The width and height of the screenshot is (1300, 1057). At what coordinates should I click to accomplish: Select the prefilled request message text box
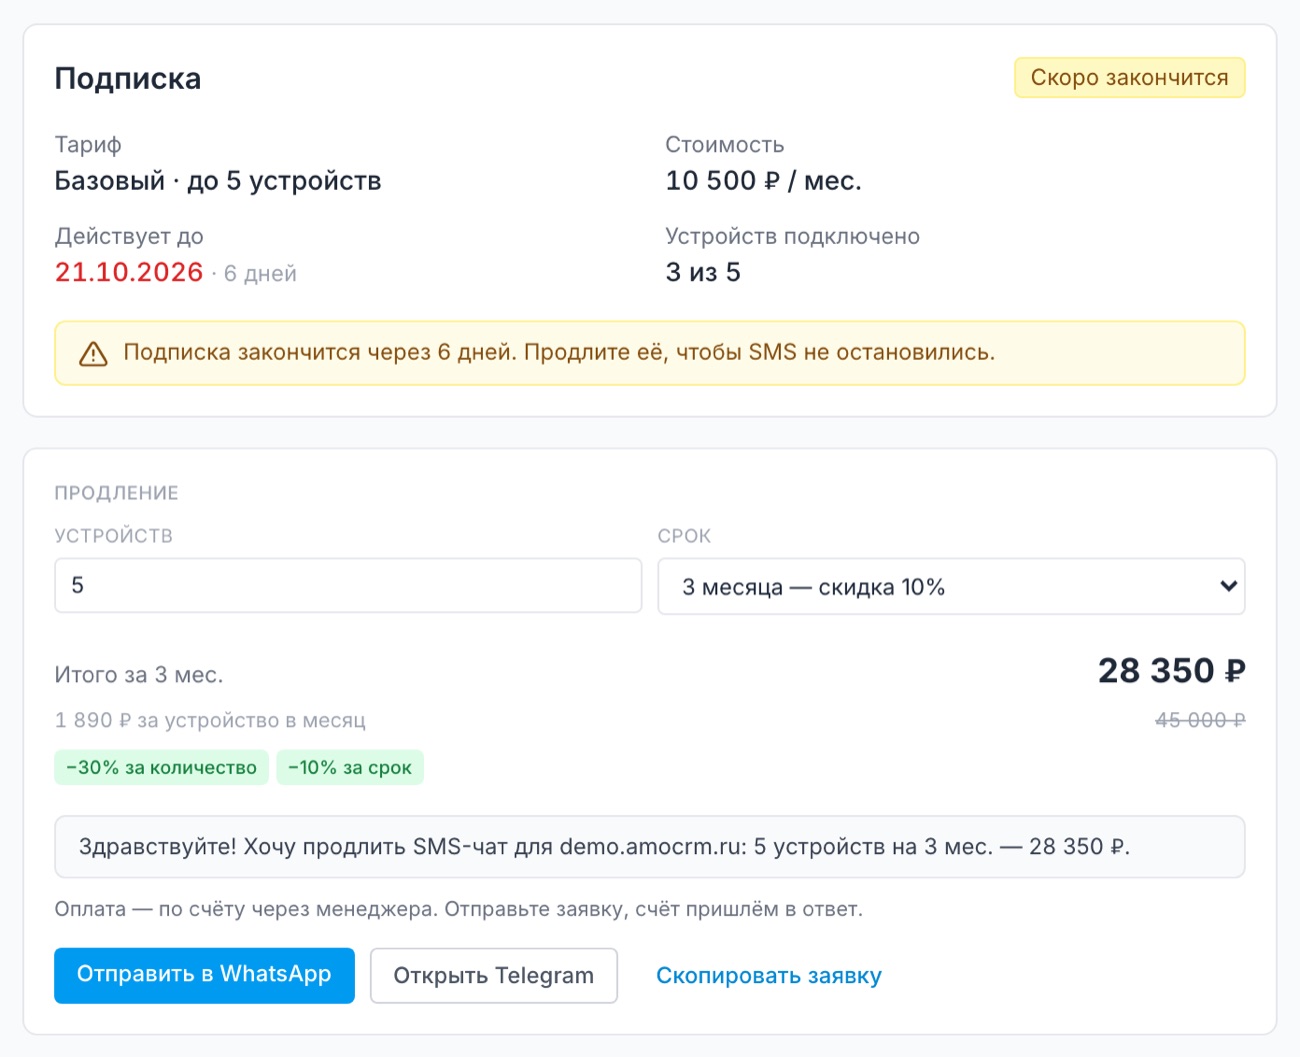(650, 847)
